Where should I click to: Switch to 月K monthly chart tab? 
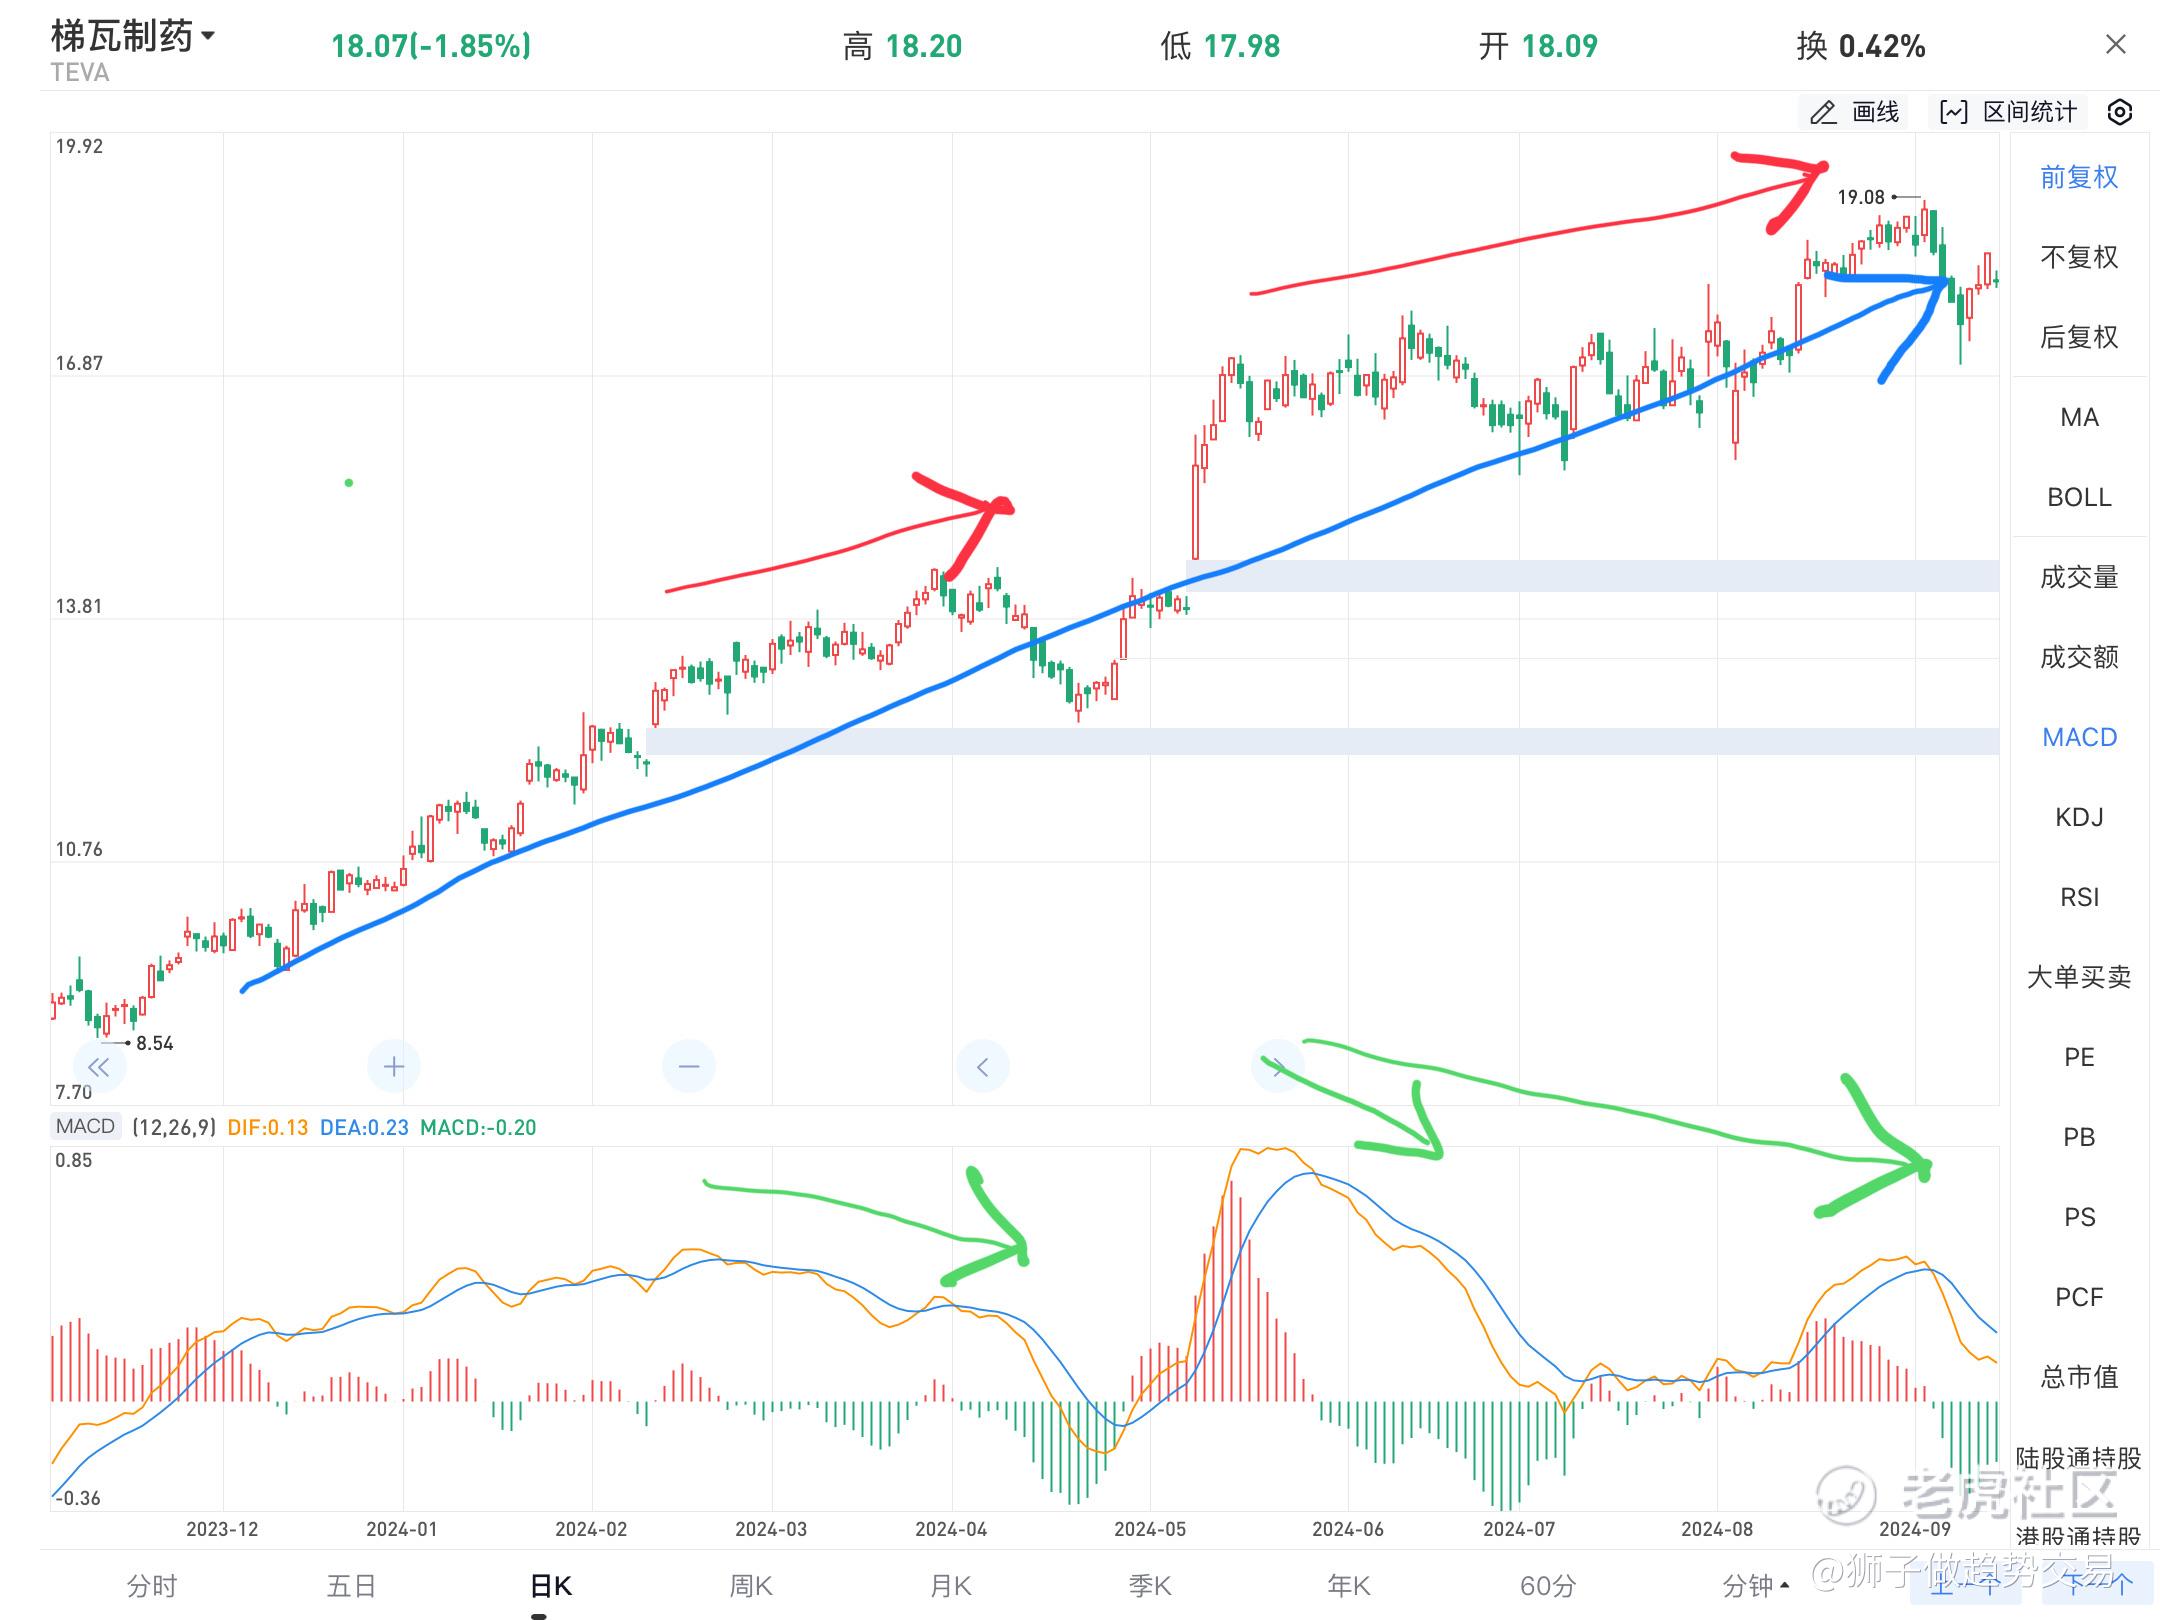click(x=951, y=1585)
